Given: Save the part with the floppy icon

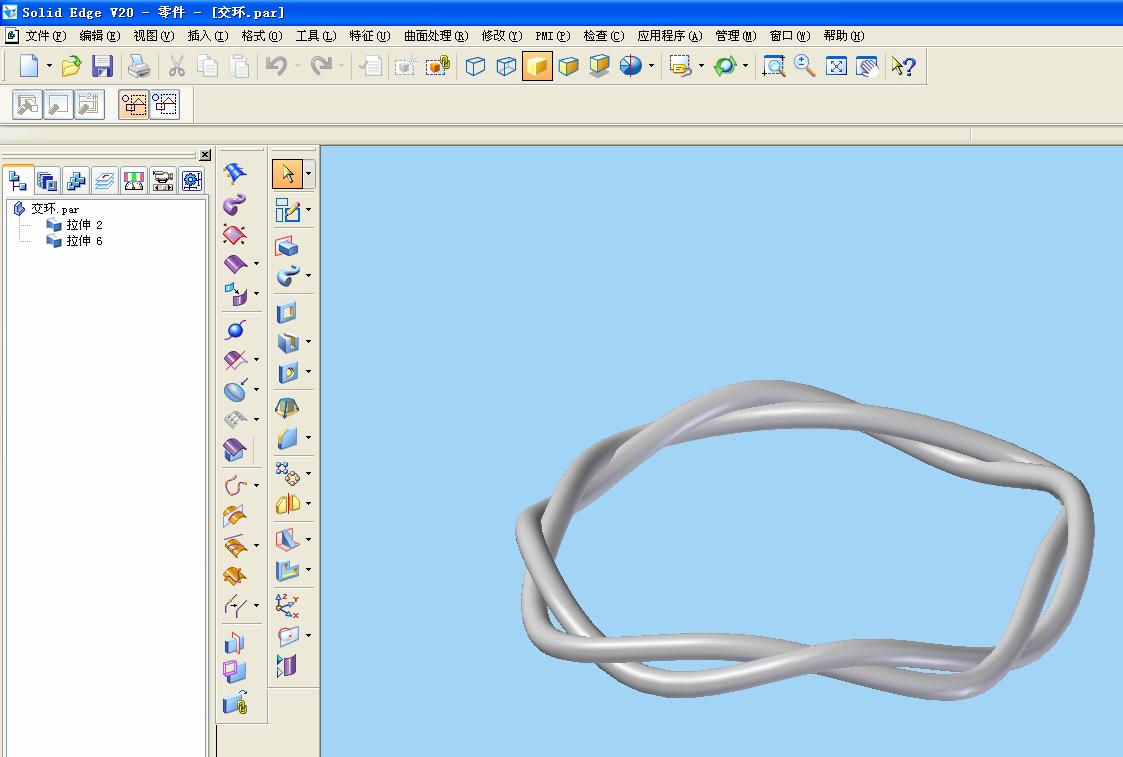Looking at the screenshot, I should [x=102, y=66].
